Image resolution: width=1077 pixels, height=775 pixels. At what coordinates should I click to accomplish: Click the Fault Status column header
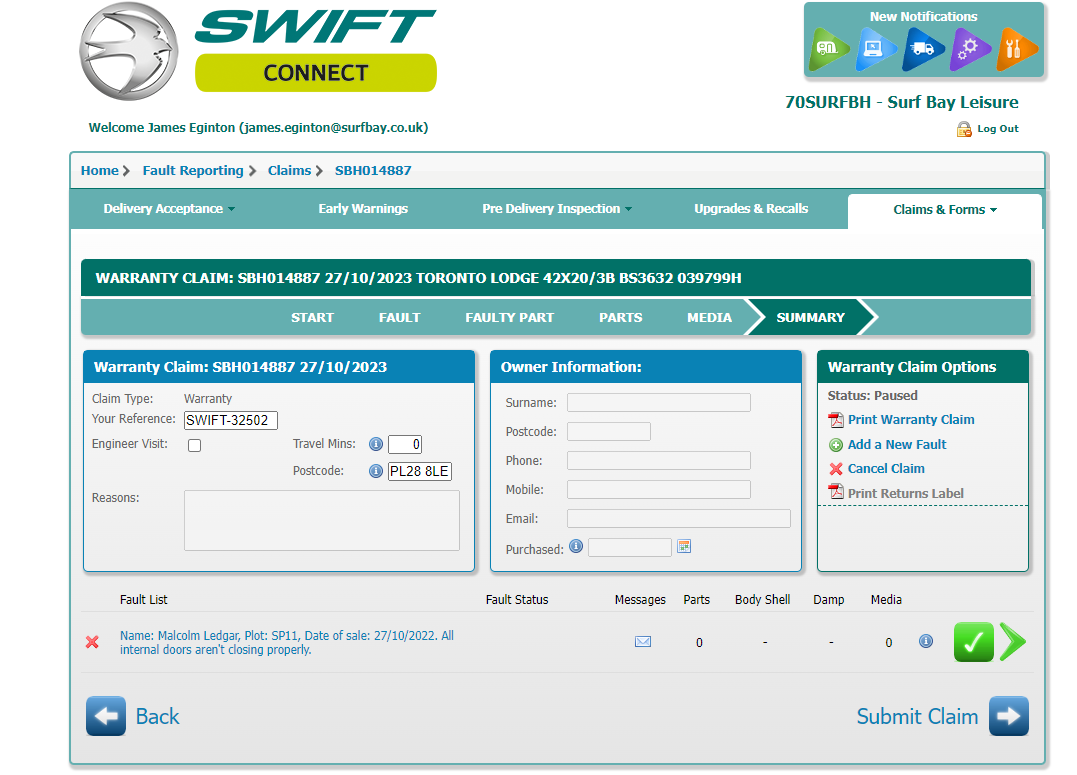pos(517,600)
